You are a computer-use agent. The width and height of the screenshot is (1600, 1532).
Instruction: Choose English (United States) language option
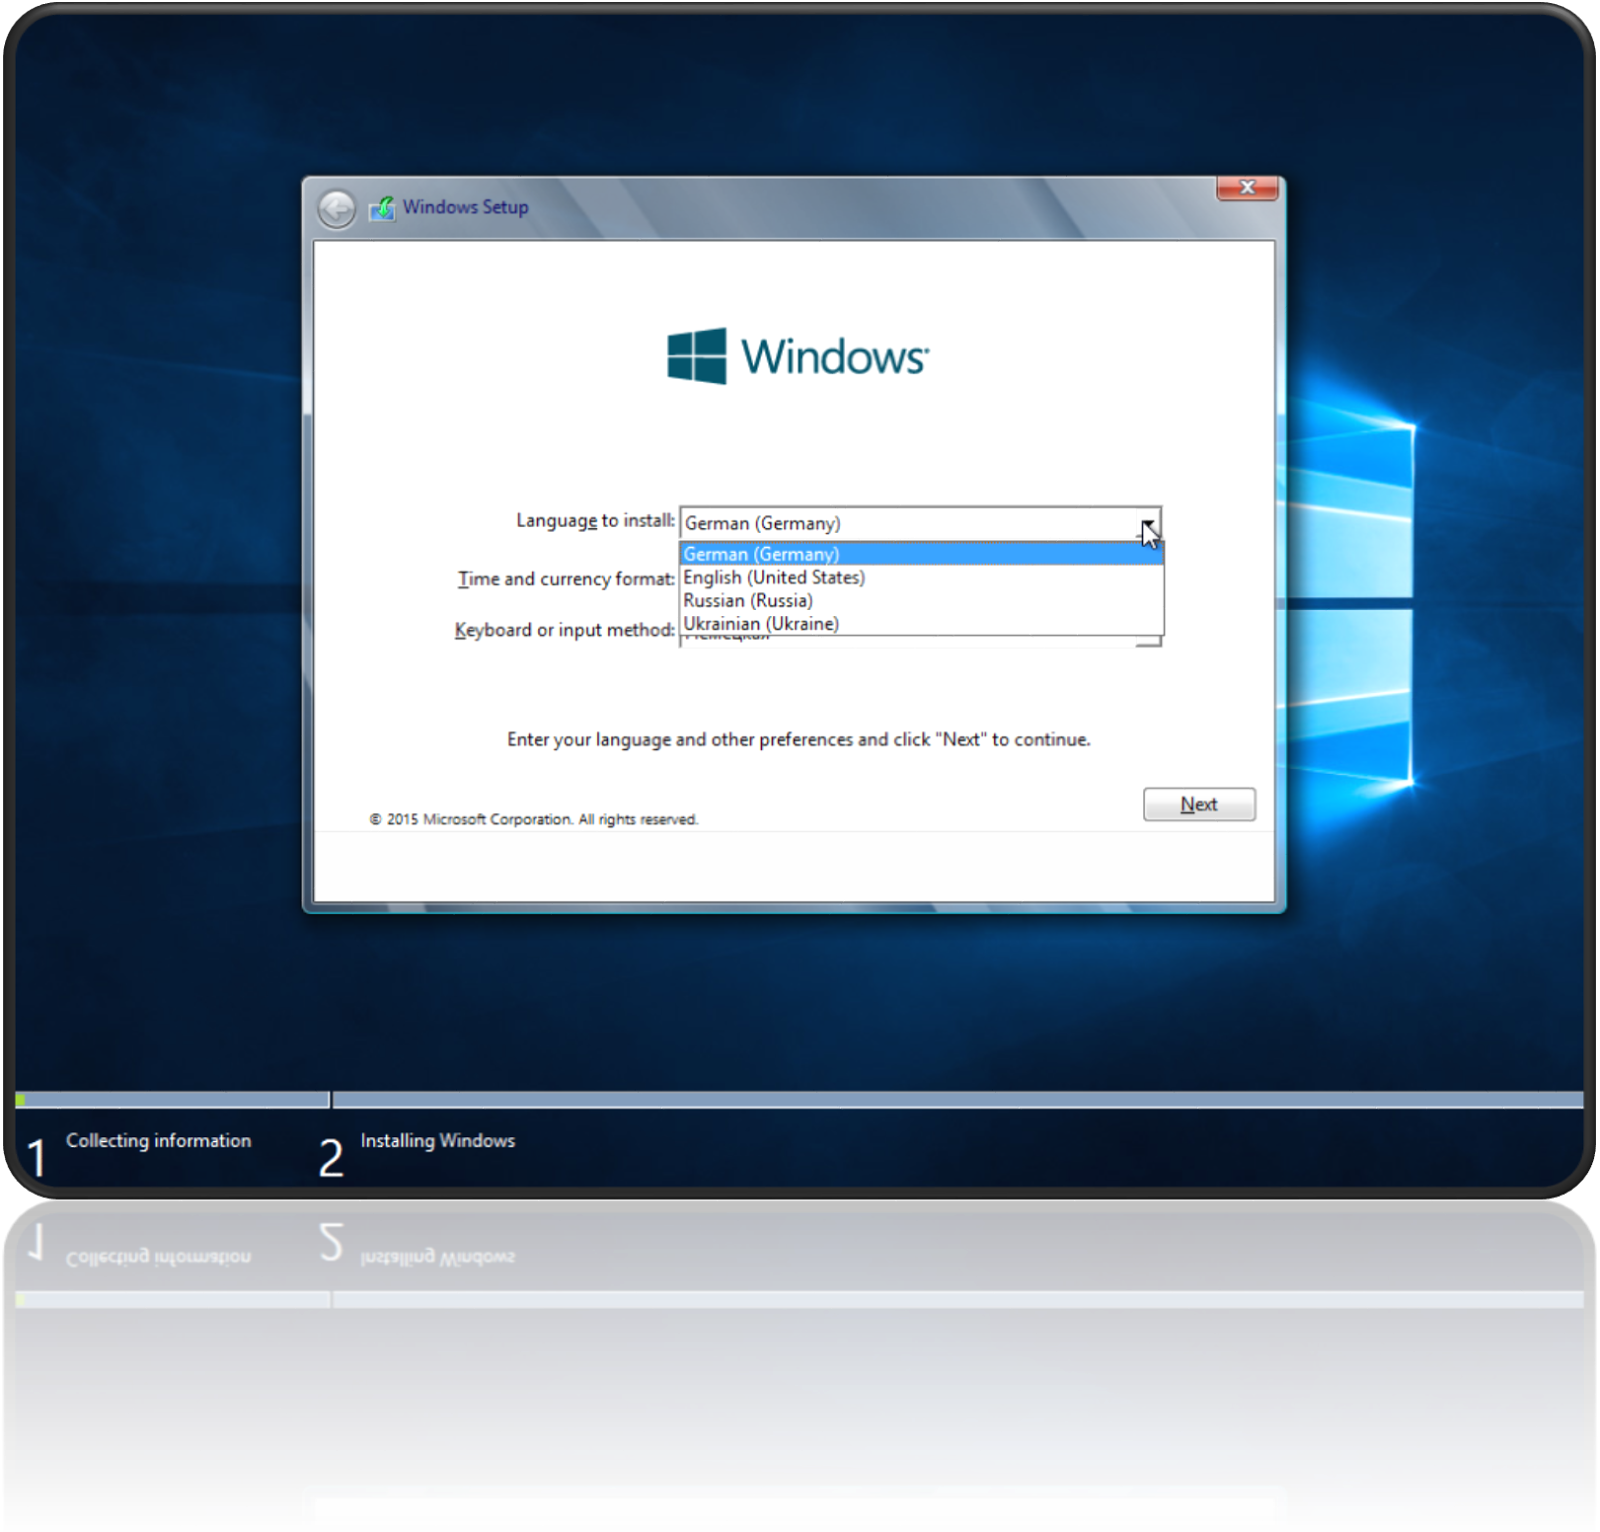pyautogui.click(x=922, y=577)
